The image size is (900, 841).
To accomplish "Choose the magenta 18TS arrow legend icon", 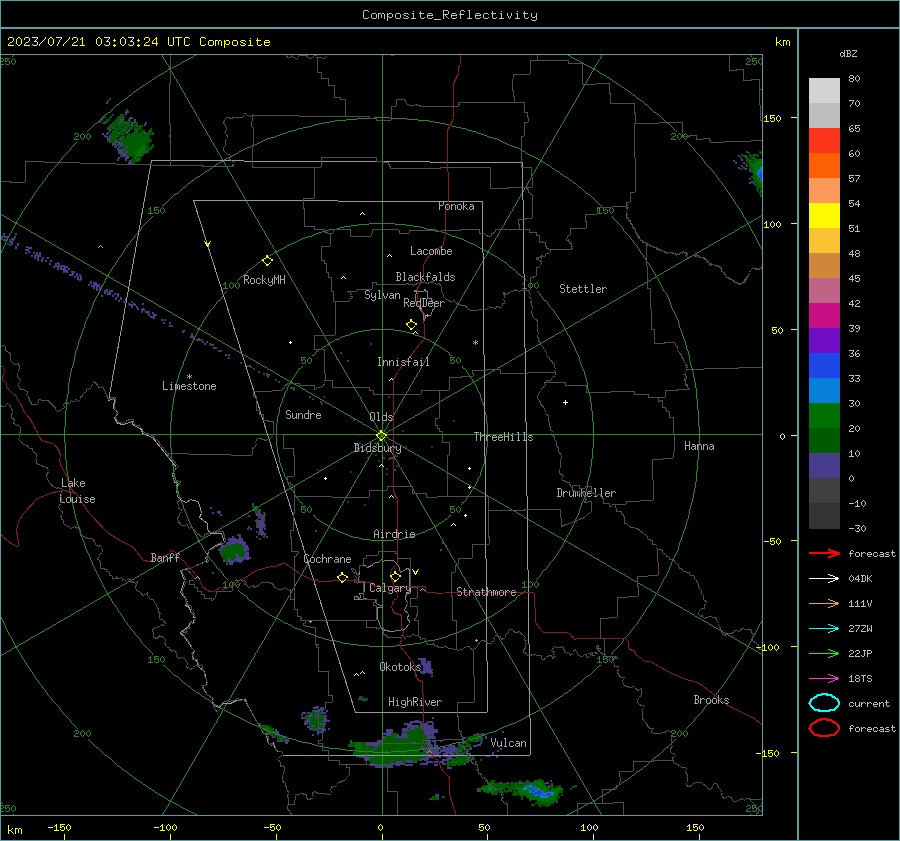I will [824, 679].
